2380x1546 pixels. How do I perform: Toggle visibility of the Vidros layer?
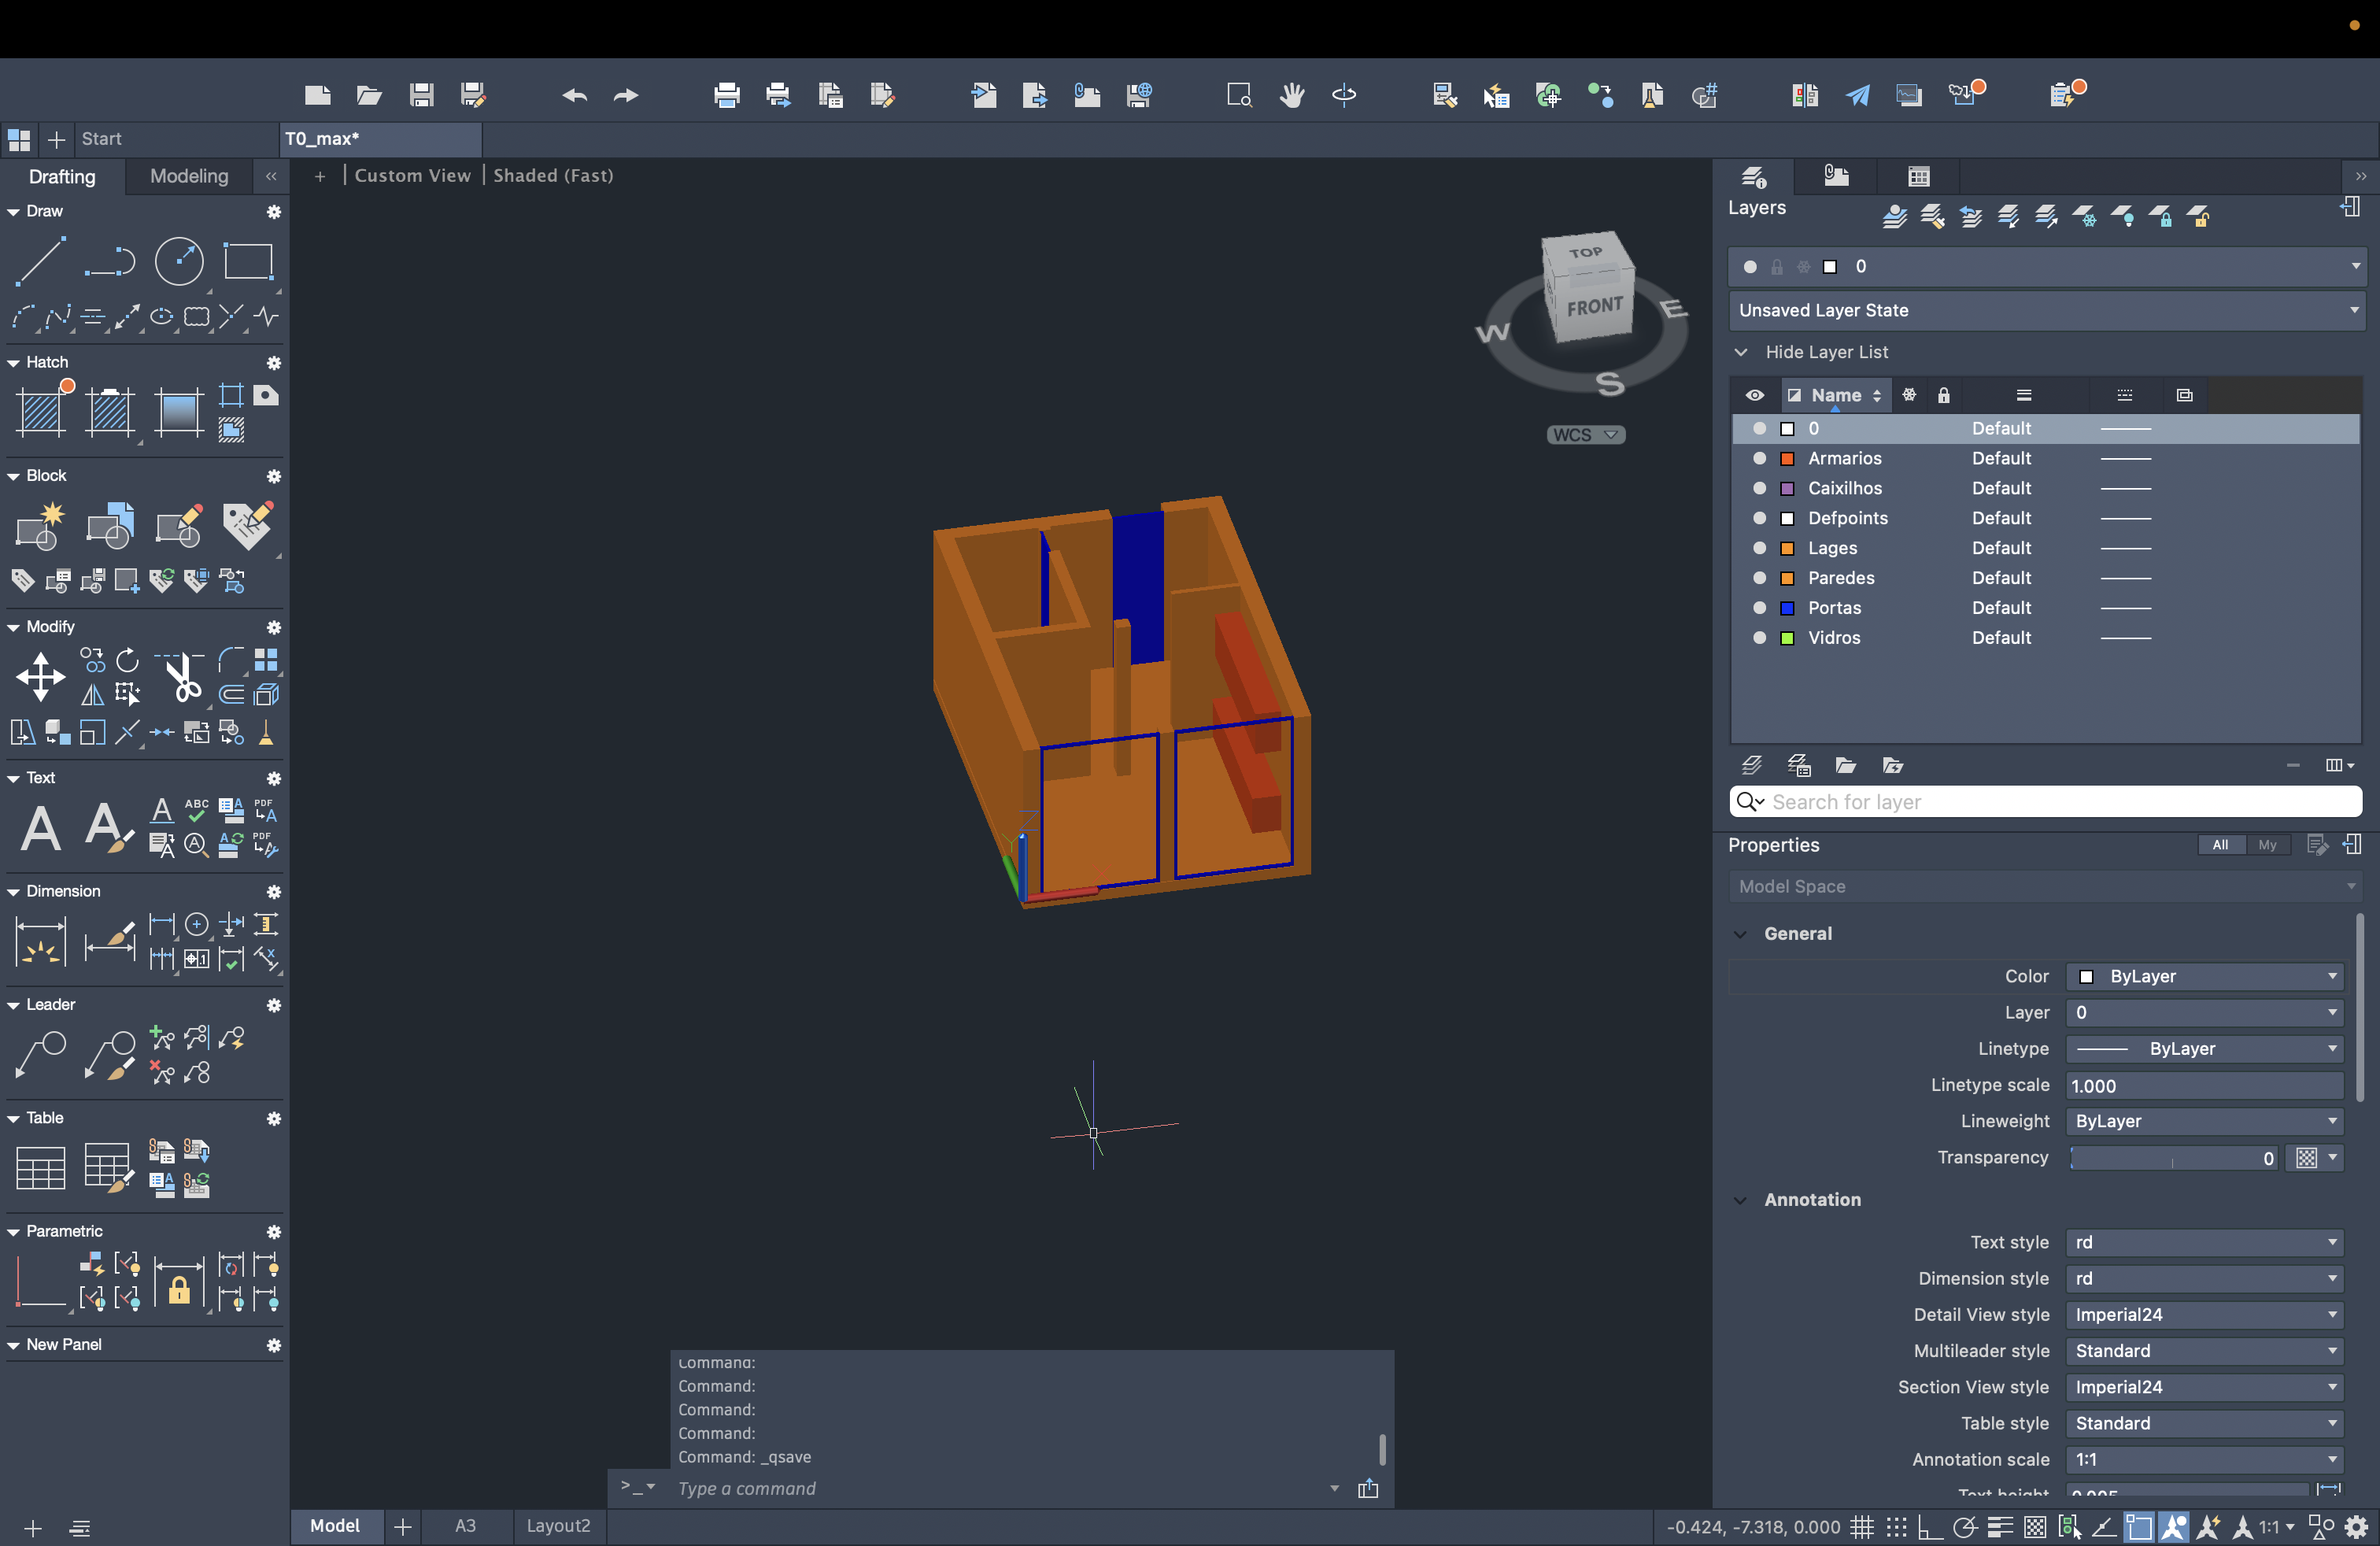pos(1759,638)
